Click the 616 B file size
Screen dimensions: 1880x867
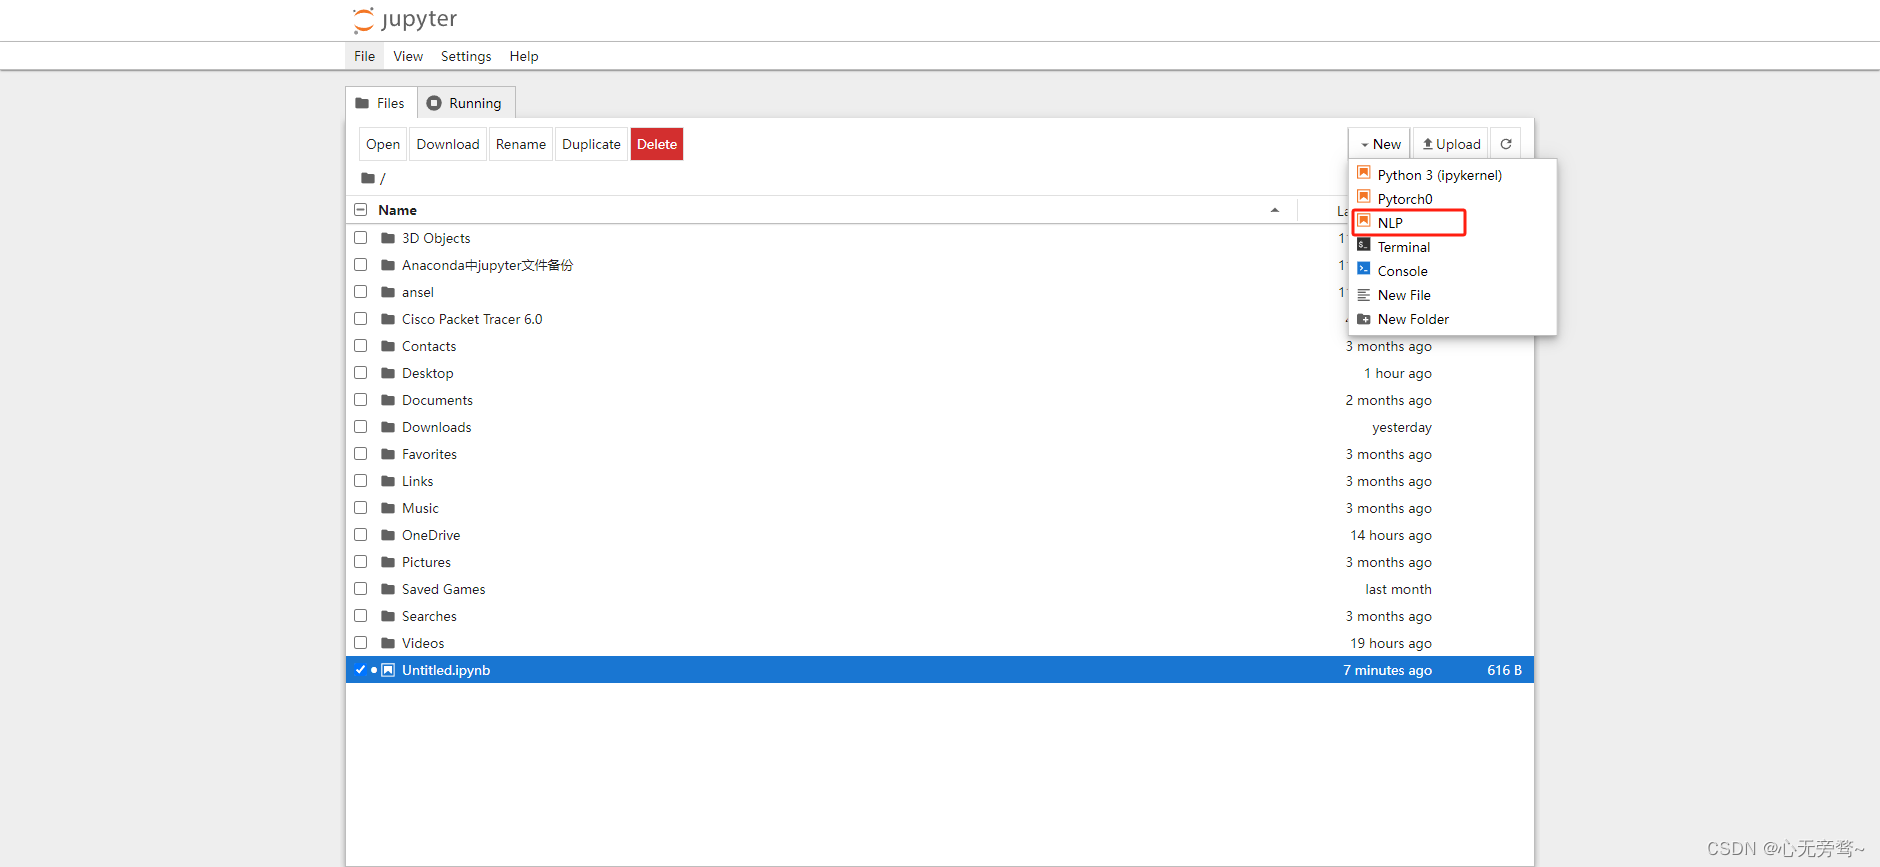[x=1504, y=670]
